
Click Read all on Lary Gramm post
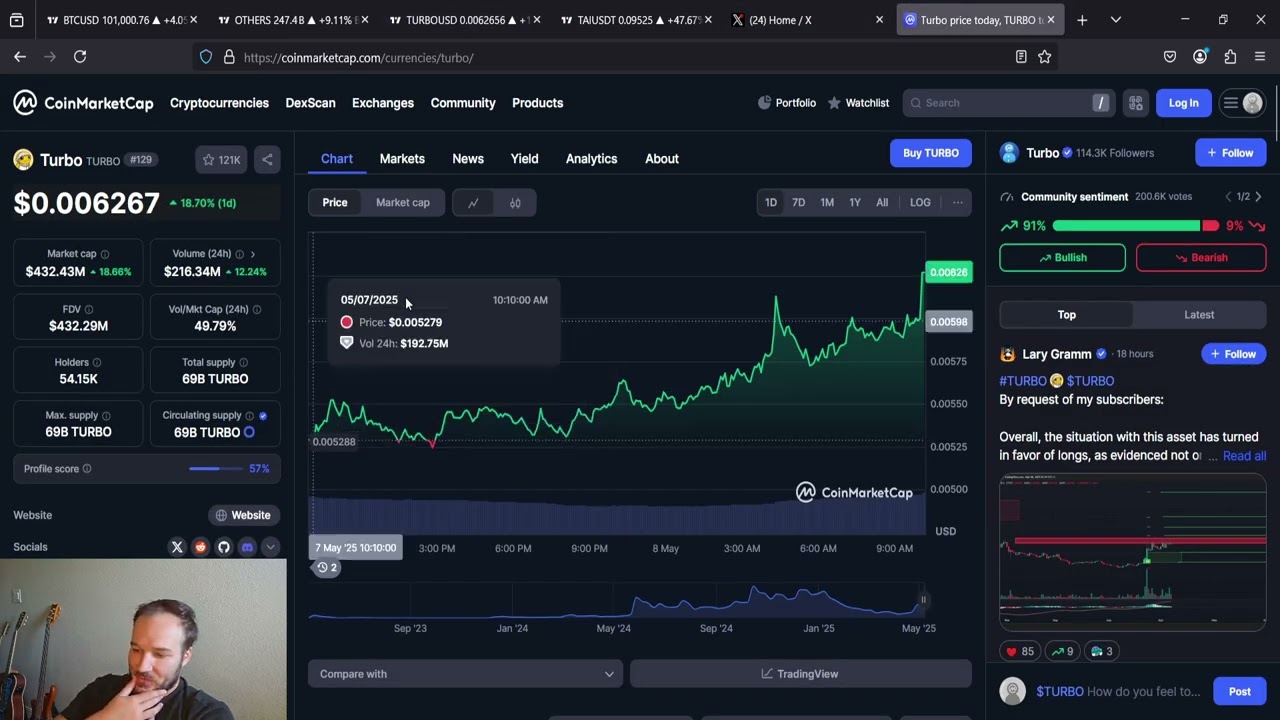pos(1244,456)
